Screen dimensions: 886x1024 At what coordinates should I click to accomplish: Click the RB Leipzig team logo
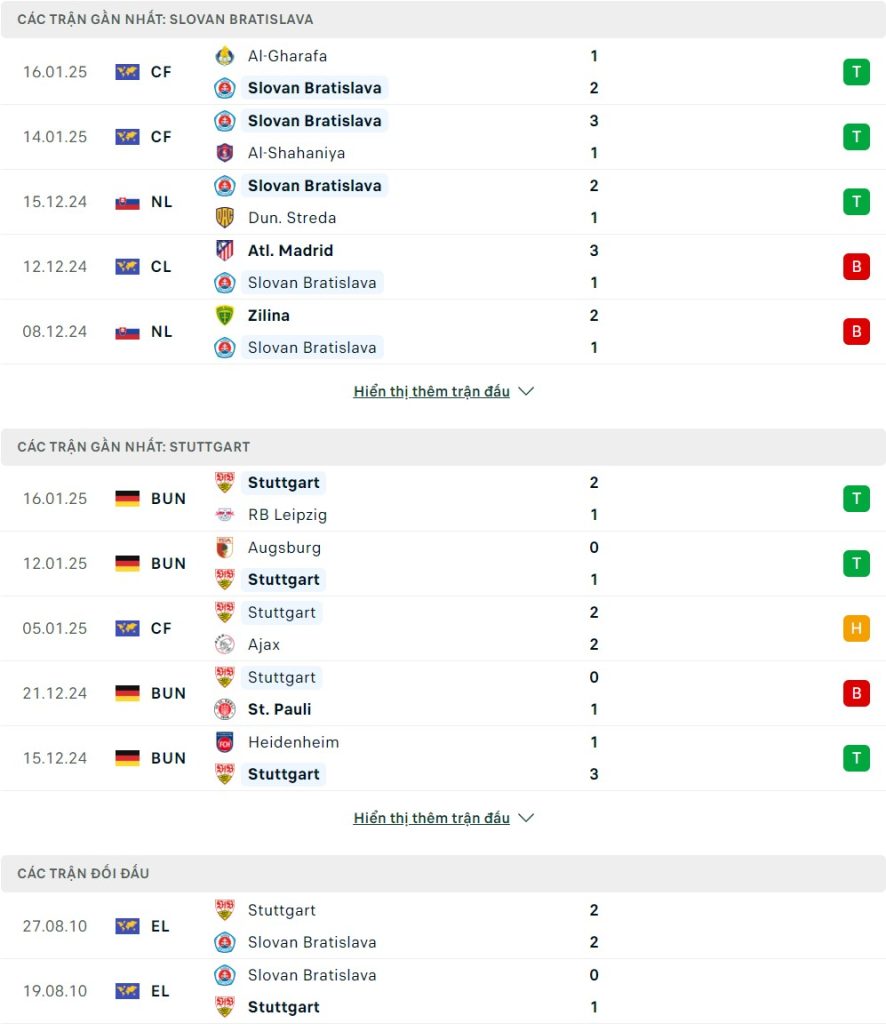click(x=225, y=515)
